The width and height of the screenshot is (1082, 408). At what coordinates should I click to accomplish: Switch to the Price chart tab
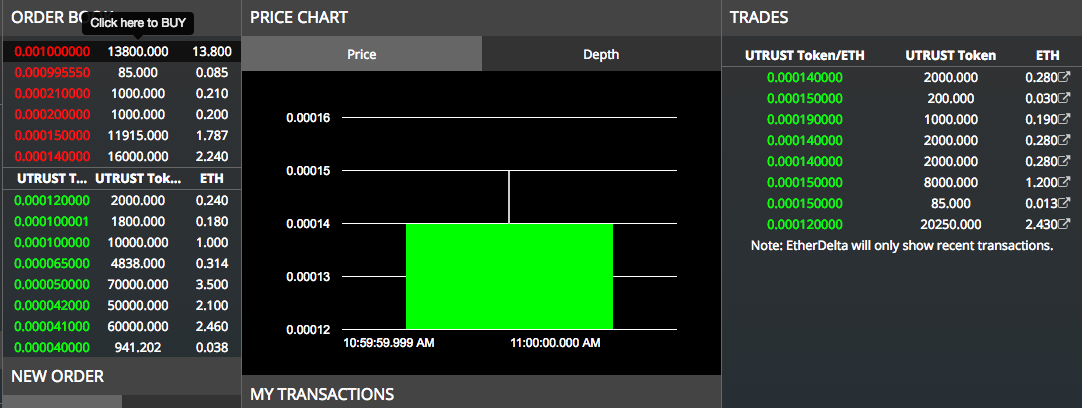[x=362, y=54]
